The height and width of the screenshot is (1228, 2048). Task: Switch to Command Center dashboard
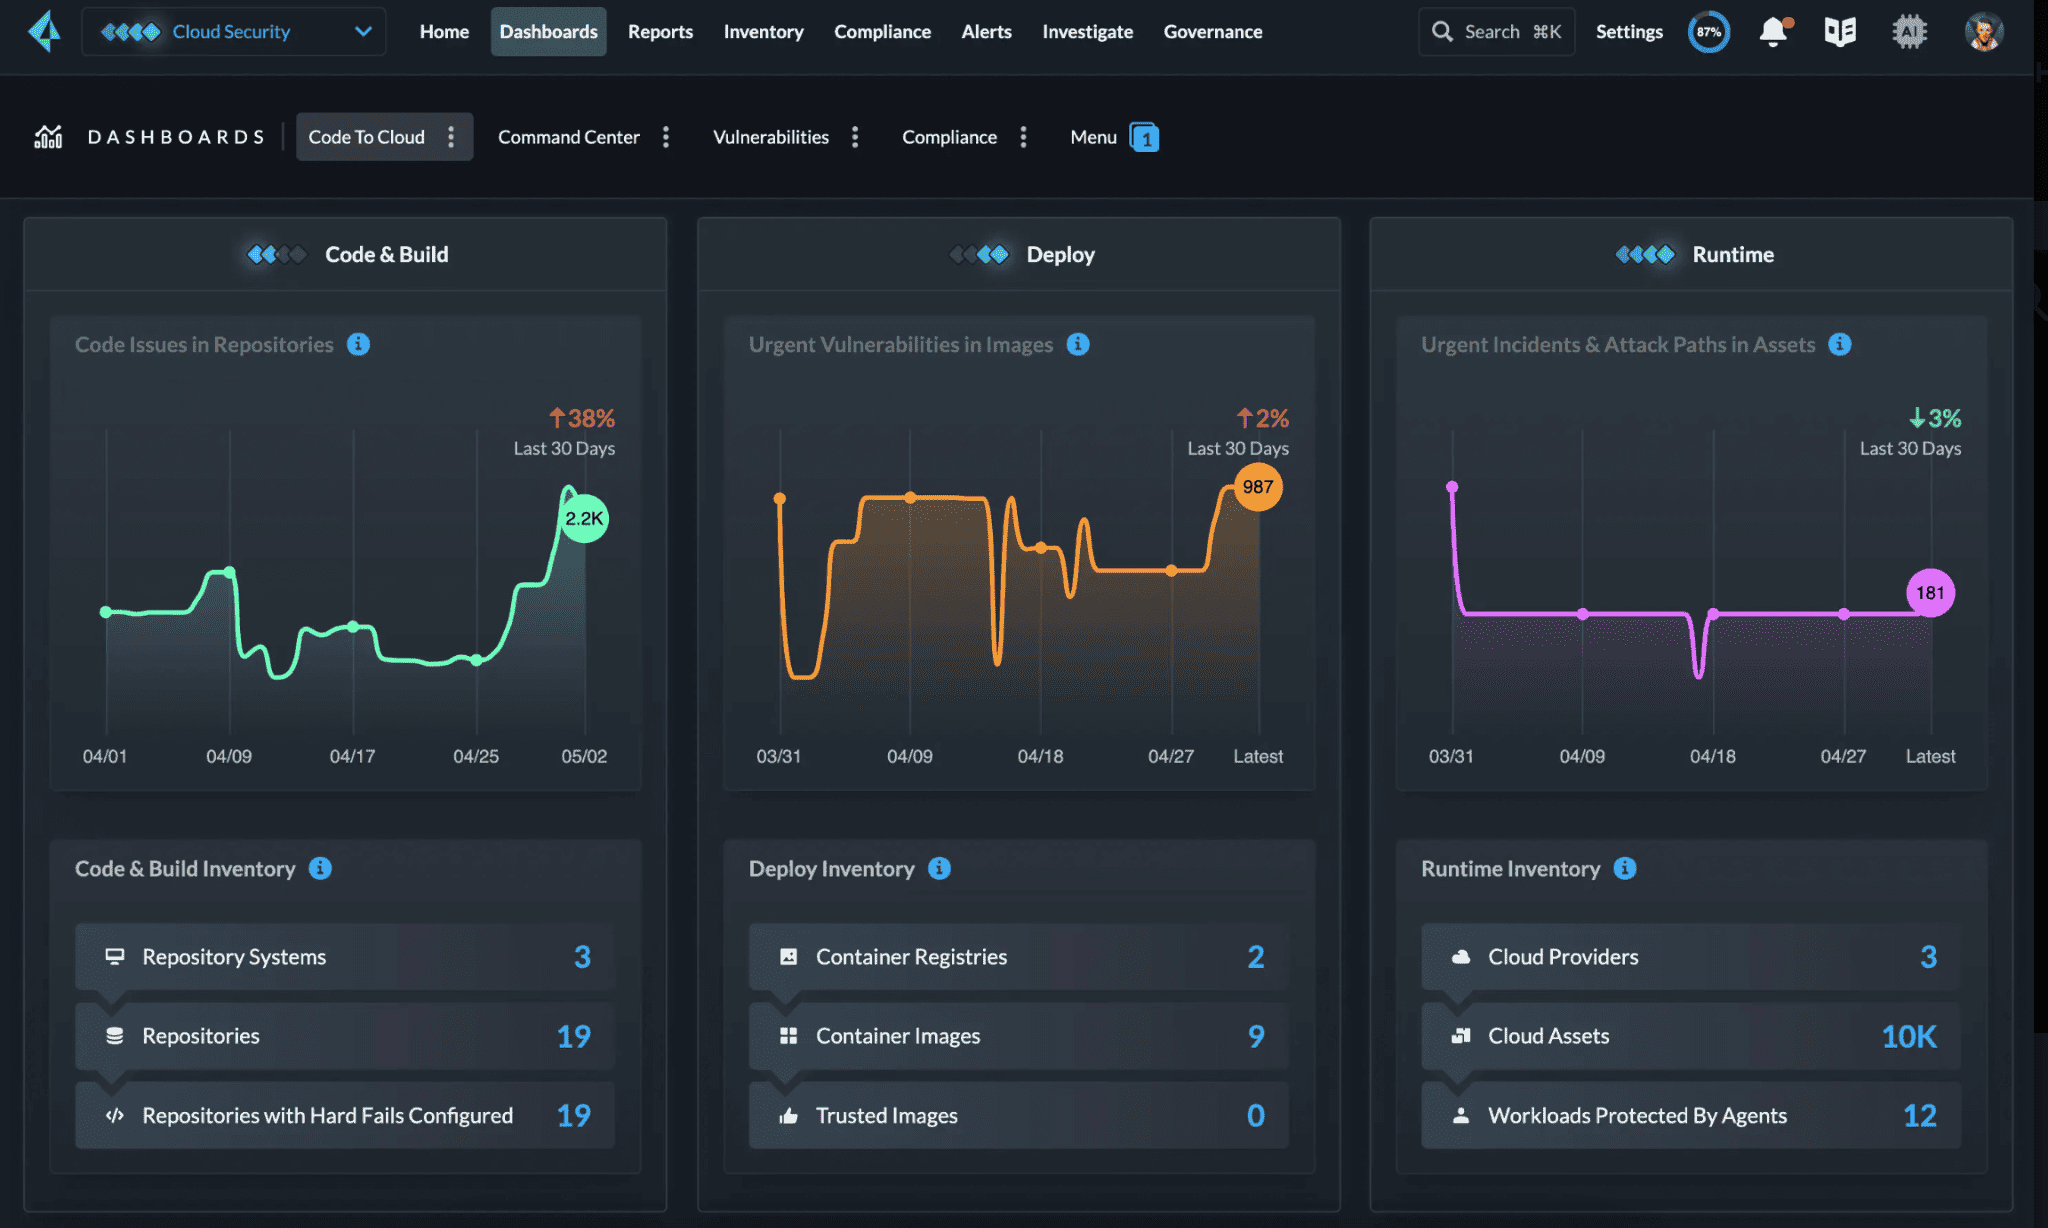coord(568,137)
